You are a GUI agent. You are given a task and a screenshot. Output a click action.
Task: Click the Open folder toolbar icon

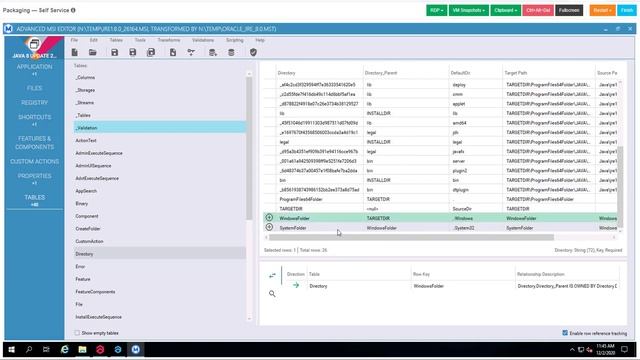[93, 52]
